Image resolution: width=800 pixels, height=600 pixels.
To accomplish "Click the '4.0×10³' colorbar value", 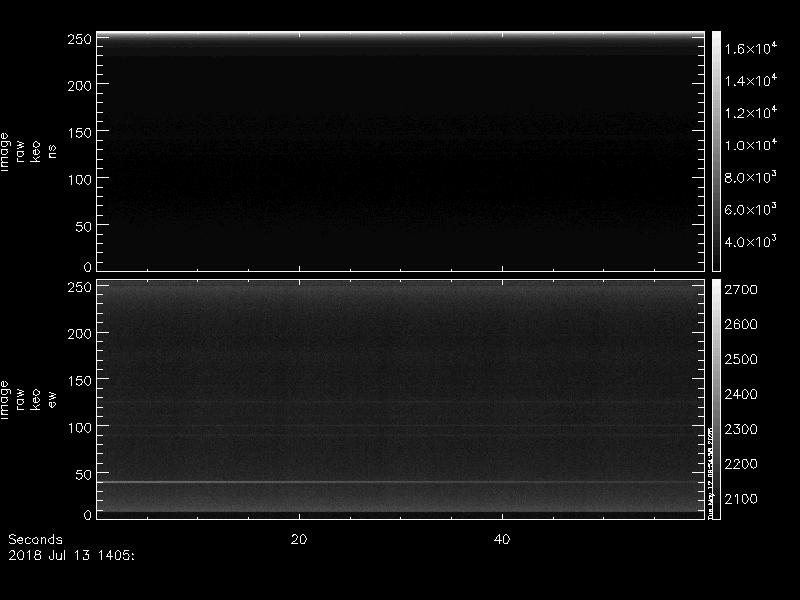I will [x=751, y=241].
